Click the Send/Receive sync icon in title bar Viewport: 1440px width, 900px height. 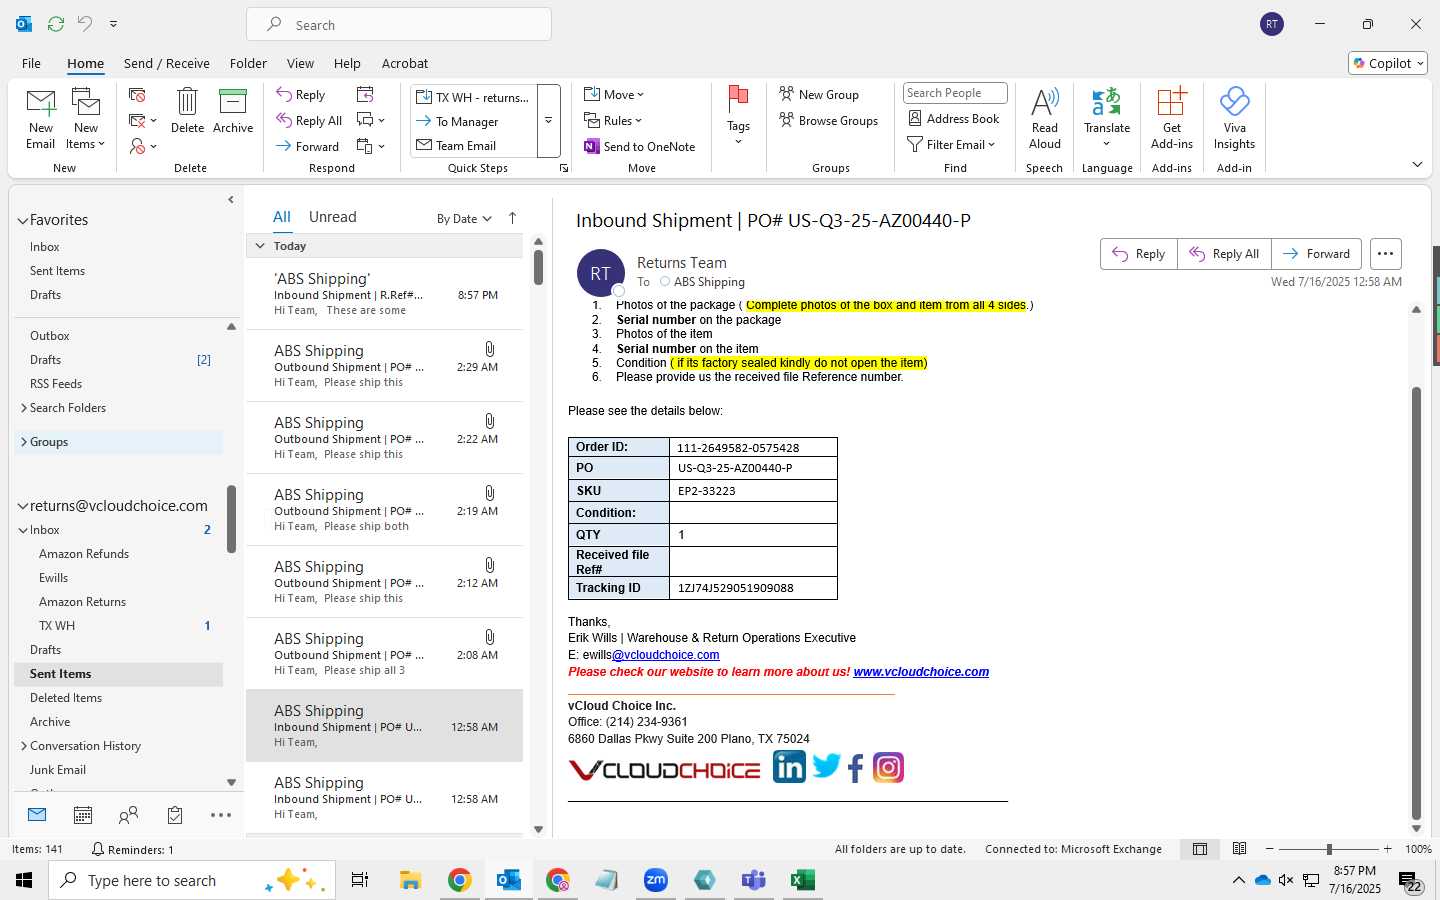point(56,23)
